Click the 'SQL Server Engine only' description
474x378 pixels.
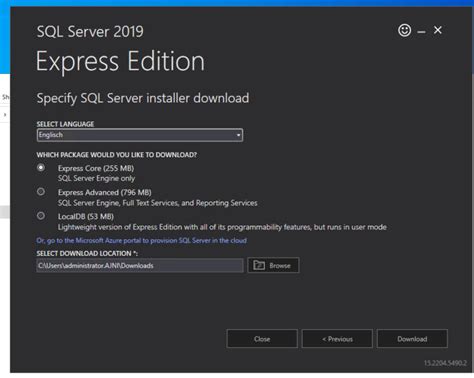point(96,178)
